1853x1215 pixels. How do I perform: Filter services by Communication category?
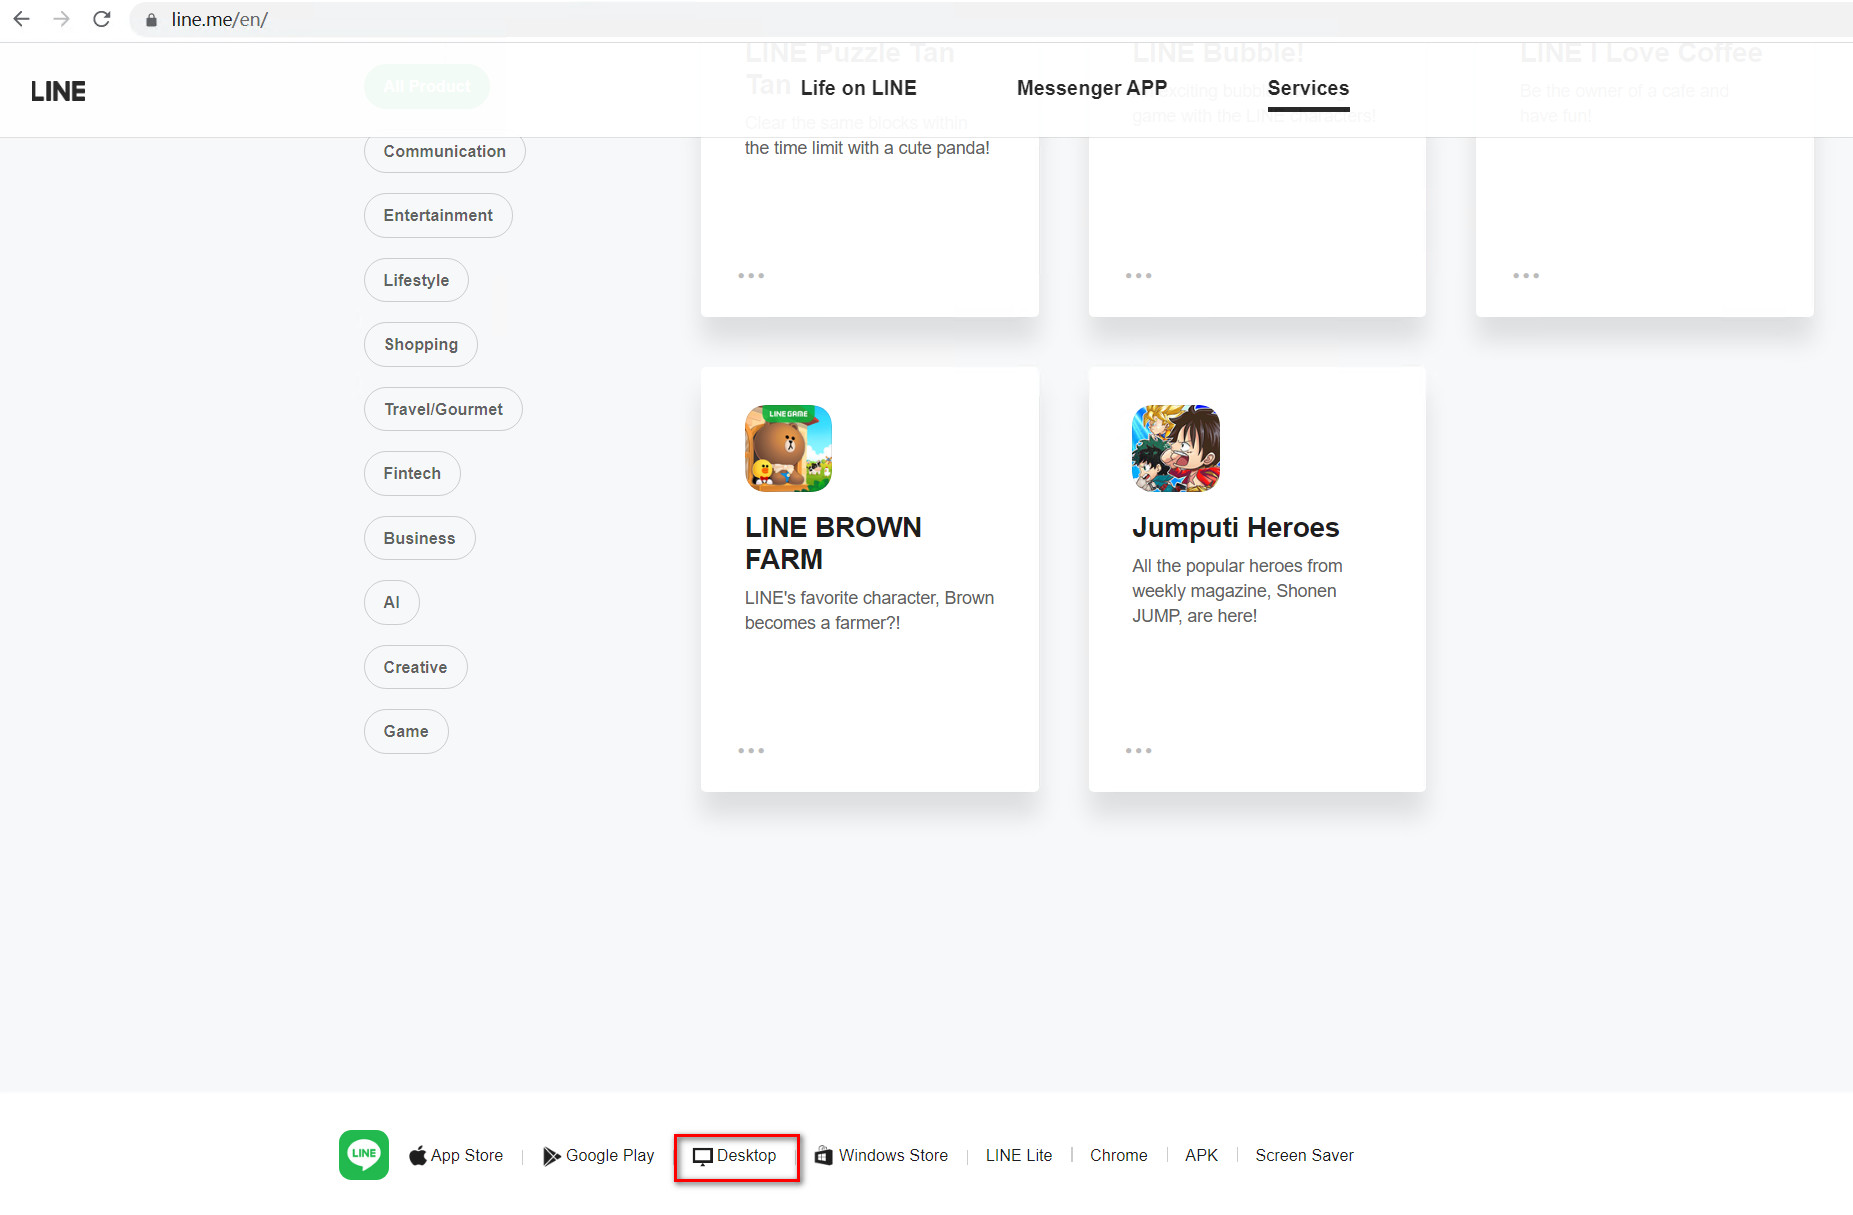point(444,151)
